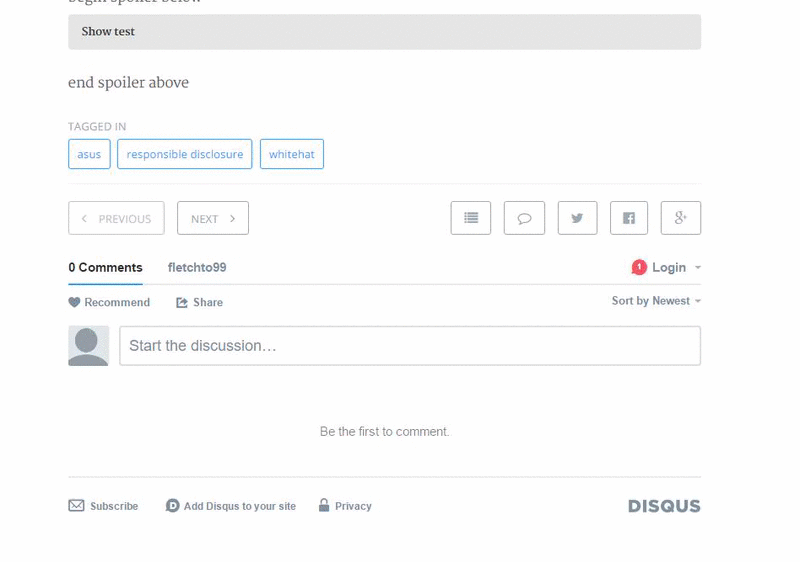Click the Recommend heart icon

(74, 302)
